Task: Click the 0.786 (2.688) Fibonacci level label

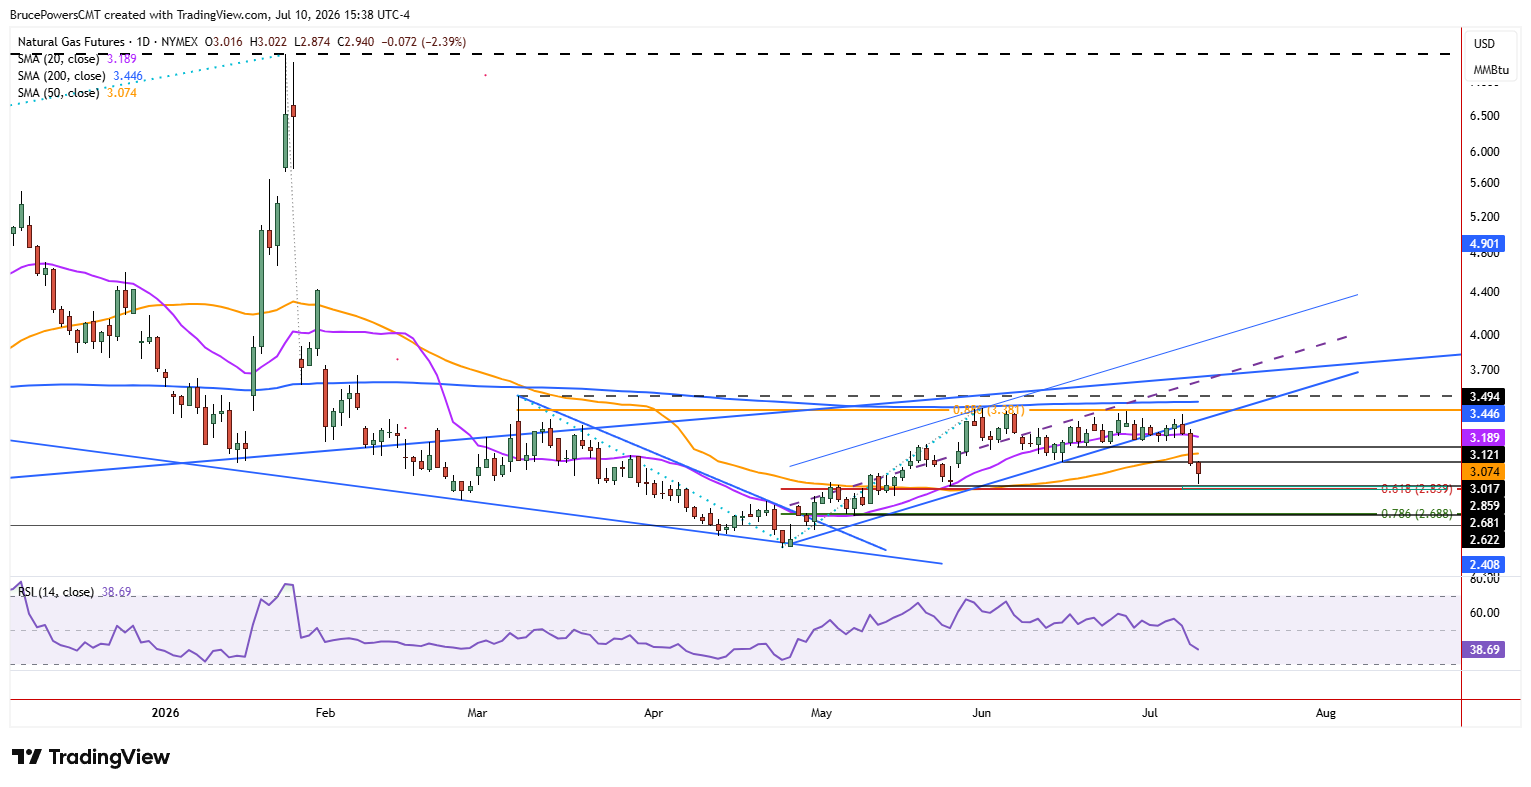Action: coord(1416,514)
